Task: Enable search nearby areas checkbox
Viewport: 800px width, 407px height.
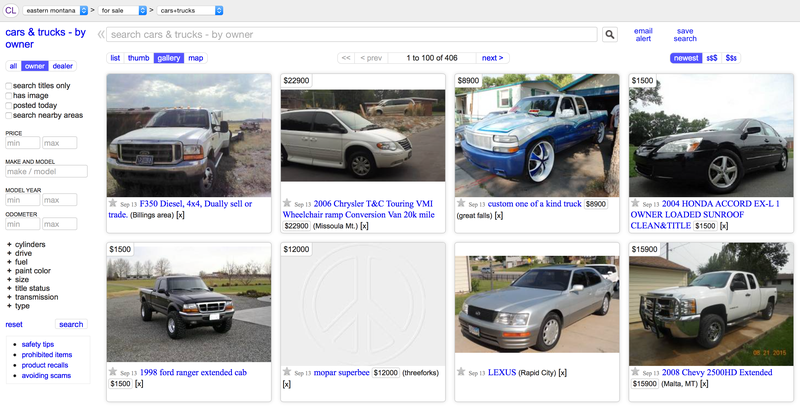Action: [9, 115]
